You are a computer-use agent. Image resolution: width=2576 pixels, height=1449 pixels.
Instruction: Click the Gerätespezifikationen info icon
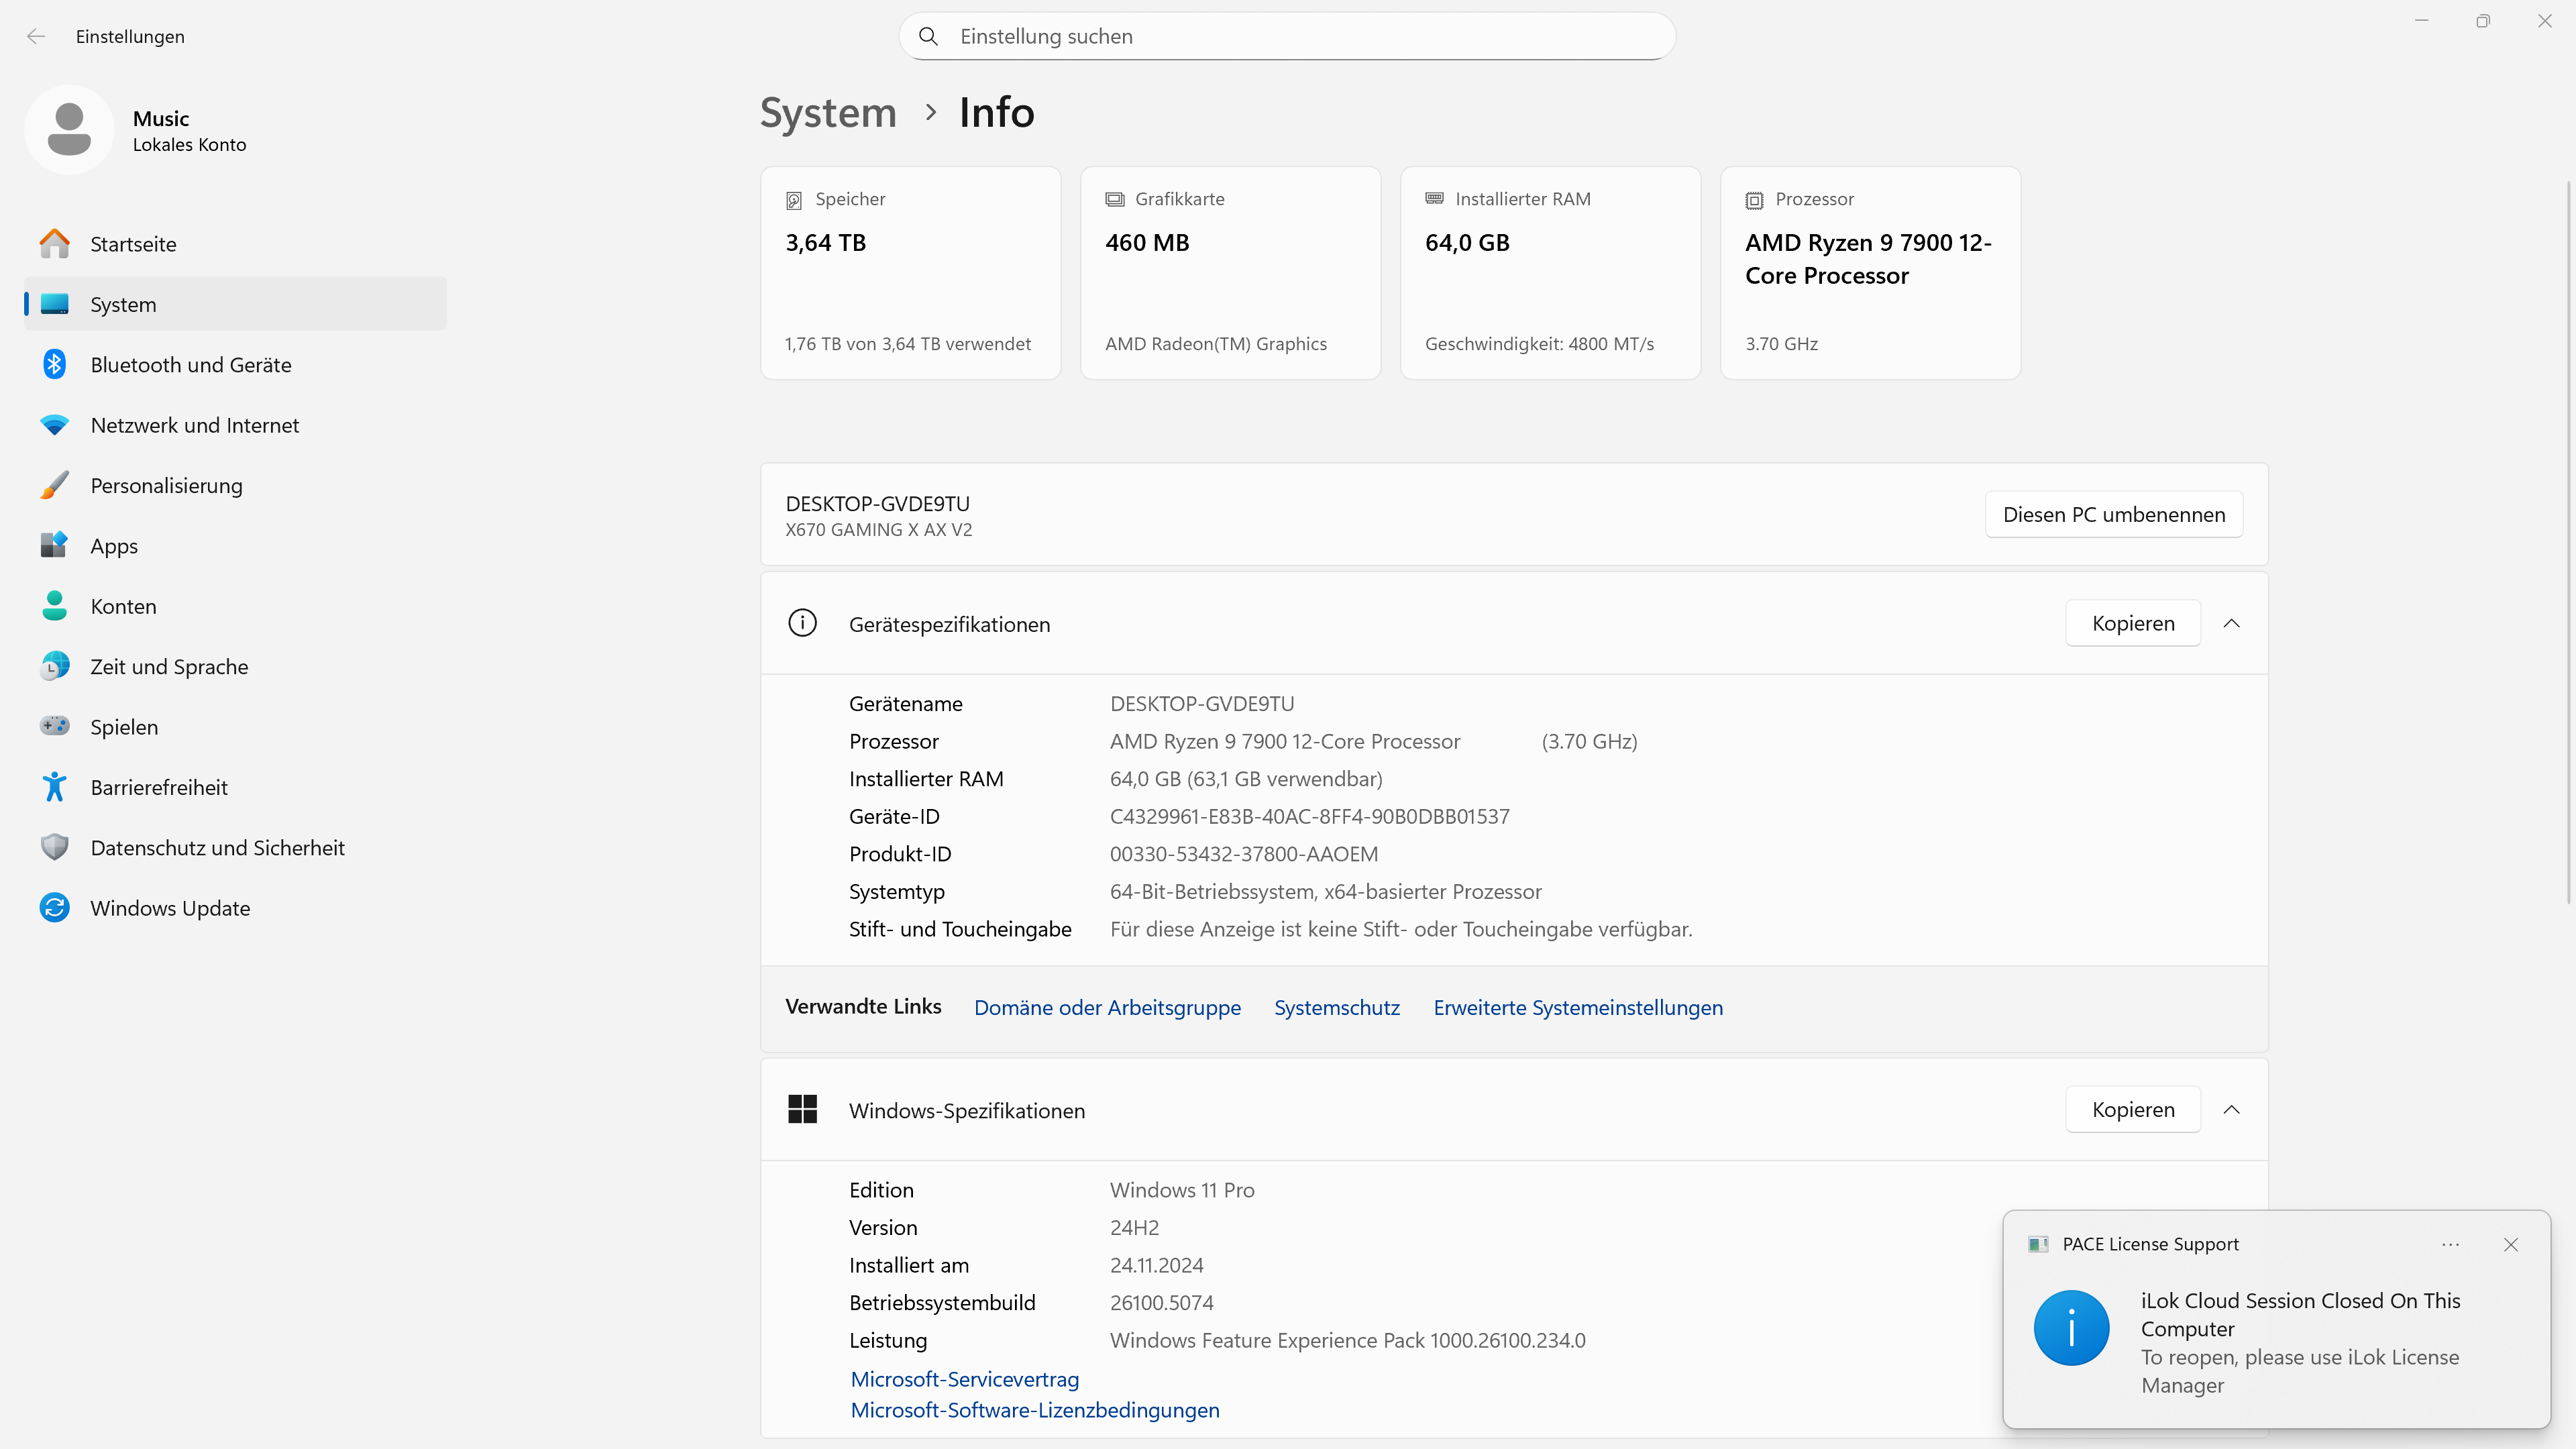click(802, 623)
